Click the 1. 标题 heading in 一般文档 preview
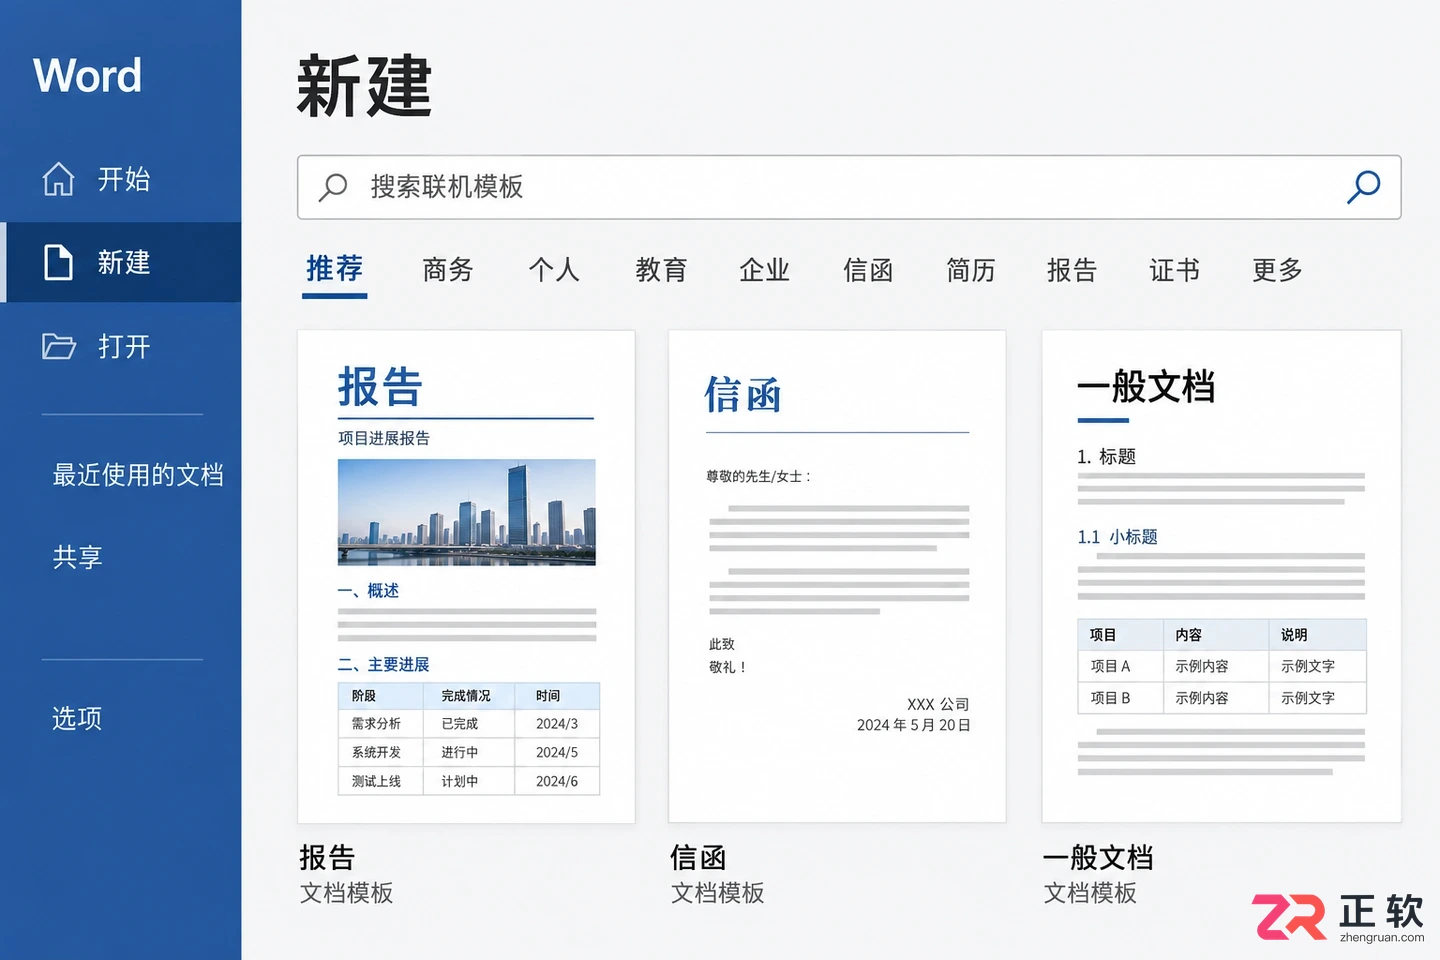The height and width of the screenshot is (960, 1440). click(x=1107, y=457)
